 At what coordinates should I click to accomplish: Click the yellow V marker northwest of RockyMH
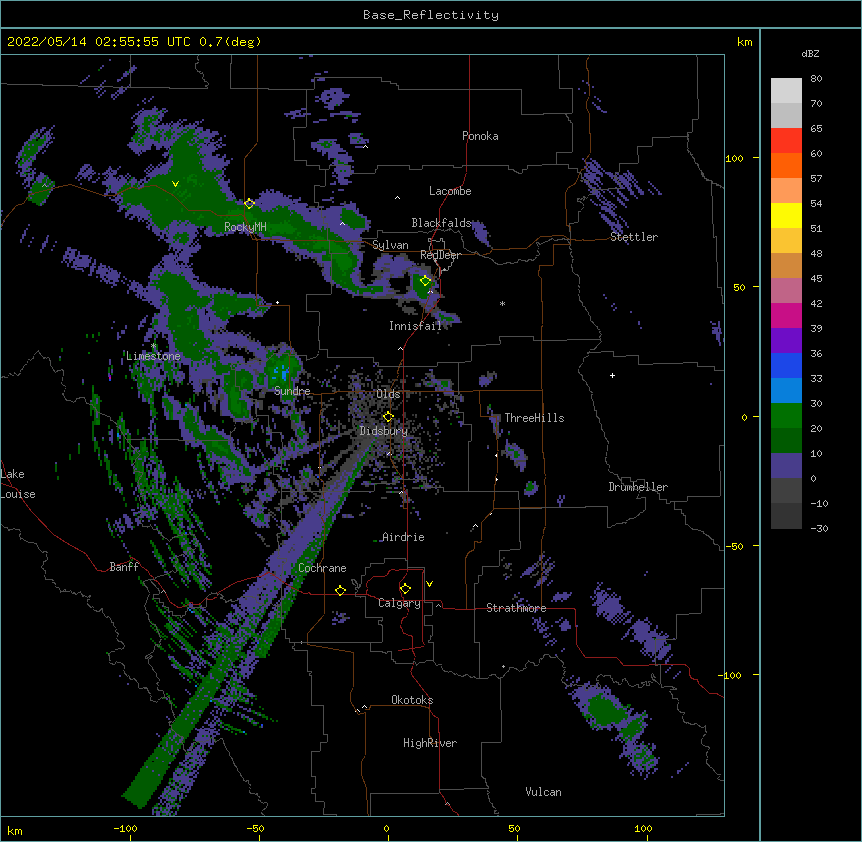click(175, 184)
